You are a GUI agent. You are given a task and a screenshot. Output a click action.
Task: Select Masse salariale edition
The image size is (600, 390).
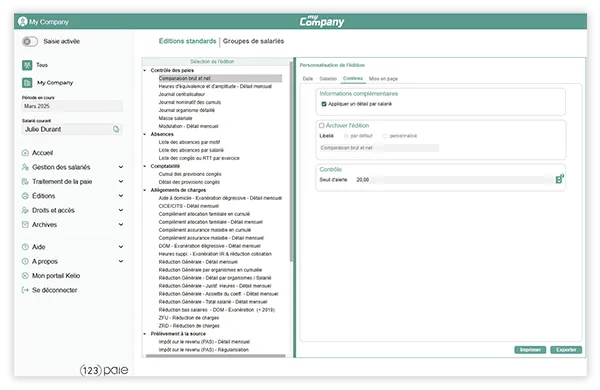click(x=175, y=118)
